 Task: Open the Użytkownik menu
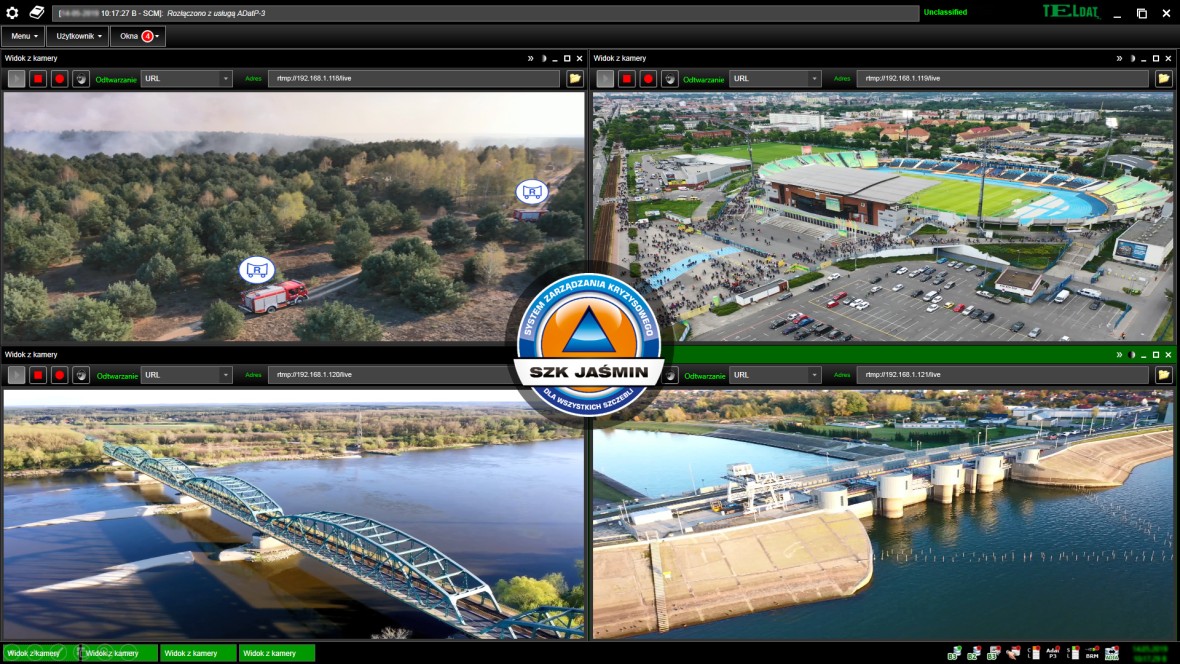pos(78,36)
